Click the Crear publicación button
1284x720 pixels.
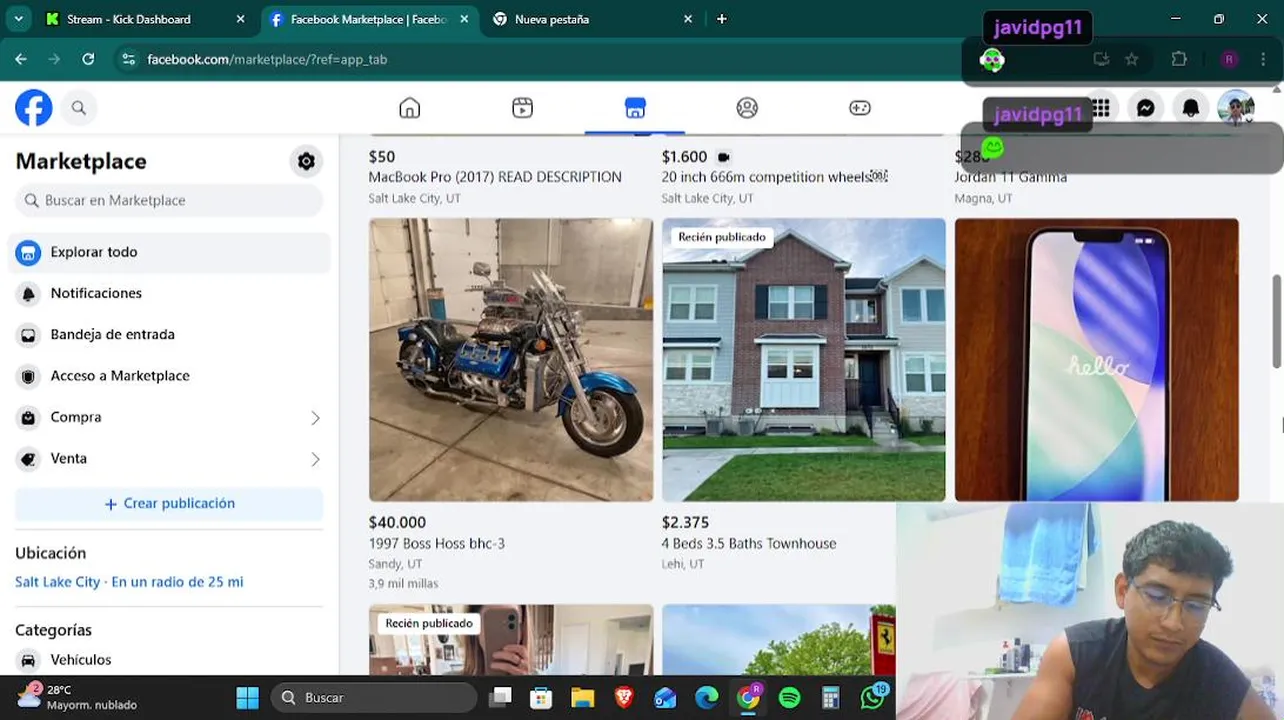[169, 503]
